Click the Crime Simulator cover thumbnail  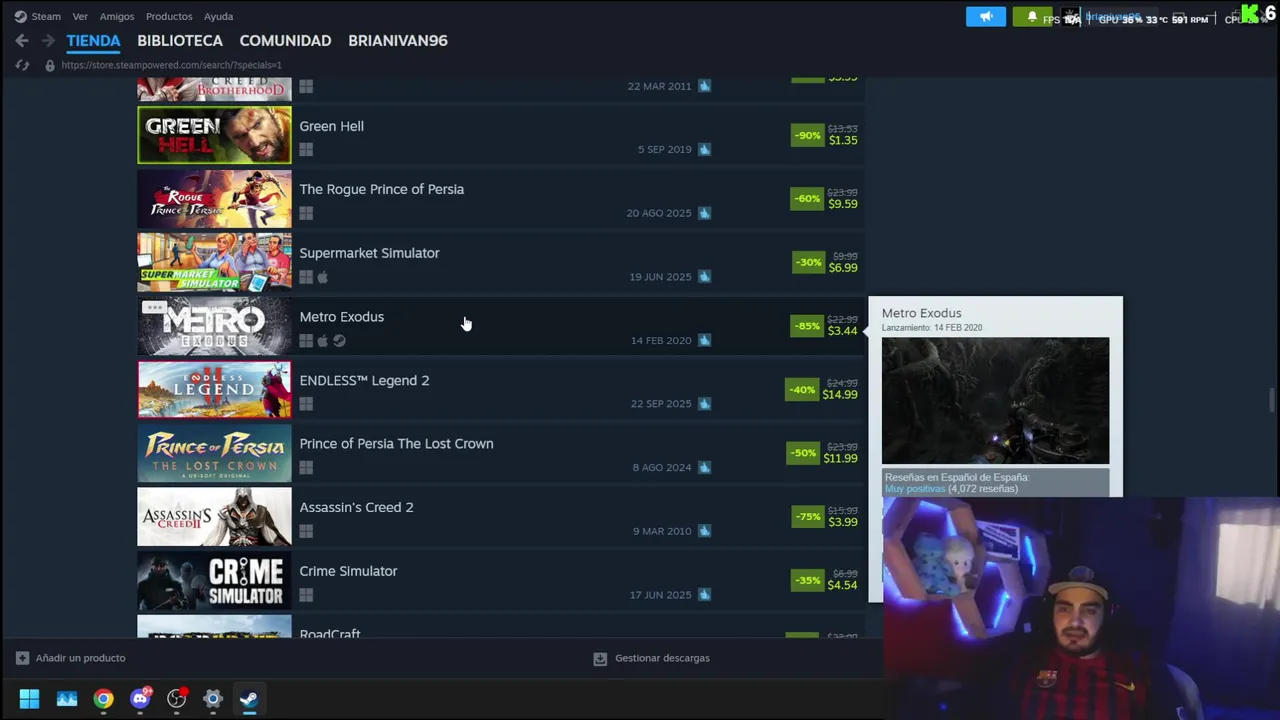coord(214,580)
